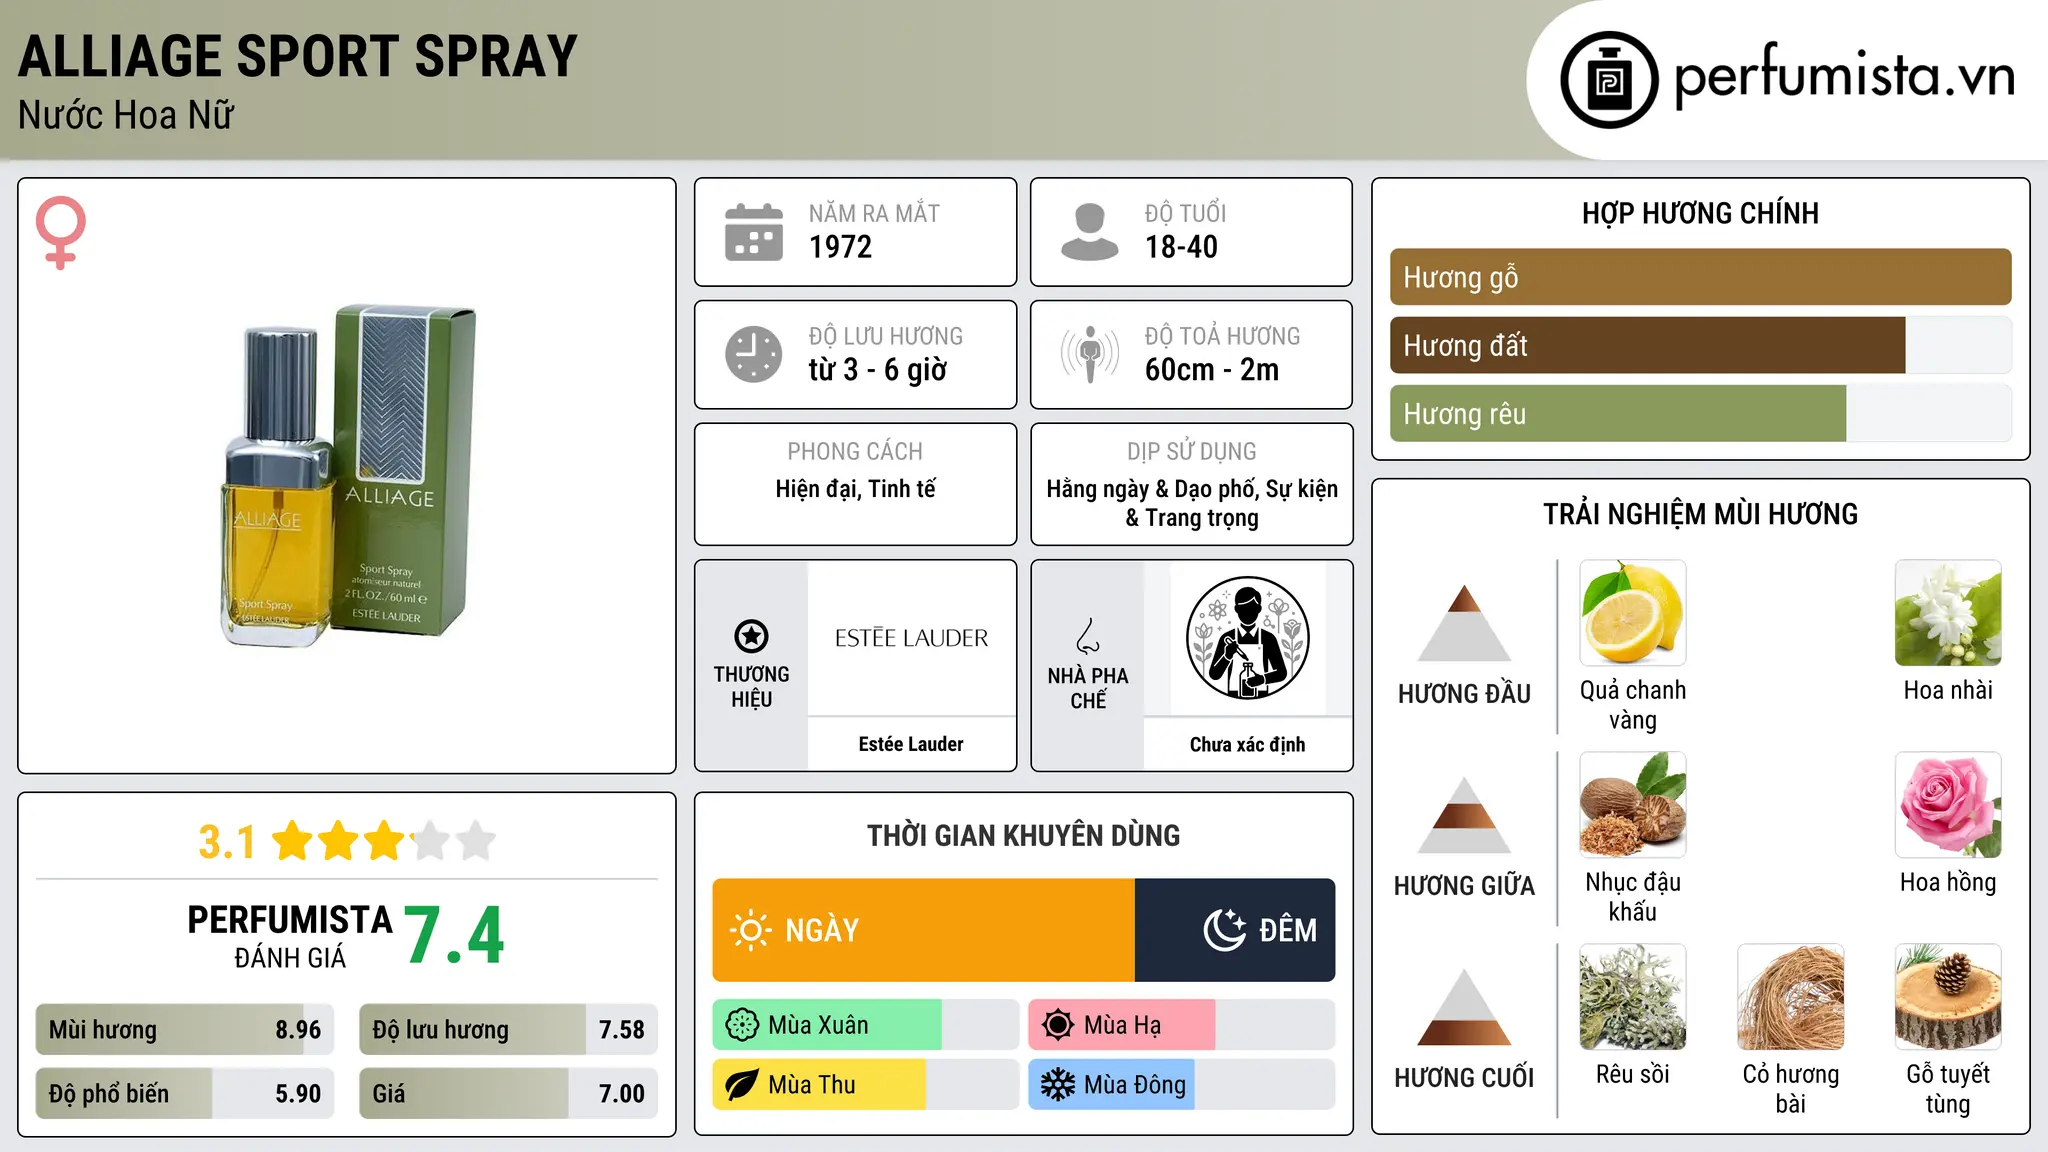Click the Estée Lauder brand name caption

click(911, 744)
